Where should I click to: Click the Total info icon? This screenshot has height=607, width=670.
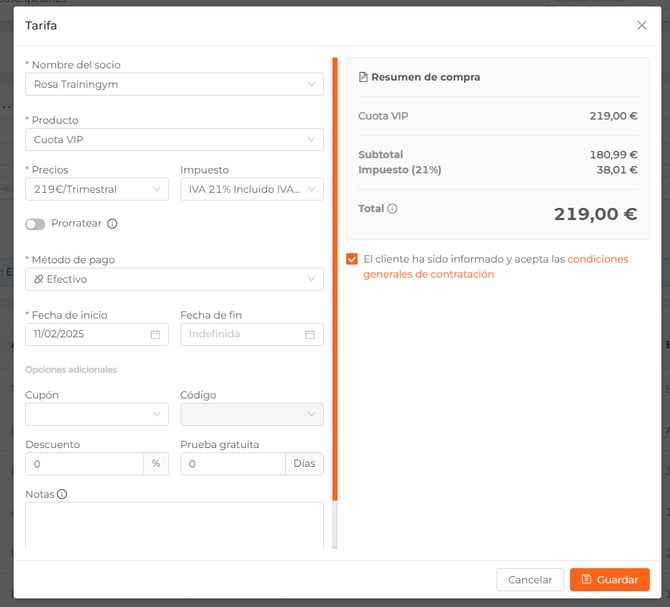click(392, 209)
